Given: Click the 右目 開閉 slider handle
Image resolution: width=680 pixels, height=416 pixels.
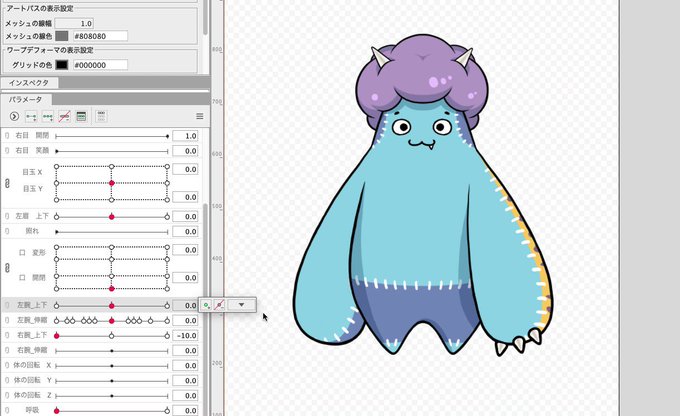Looking at the screenshot, I should 167,136.
